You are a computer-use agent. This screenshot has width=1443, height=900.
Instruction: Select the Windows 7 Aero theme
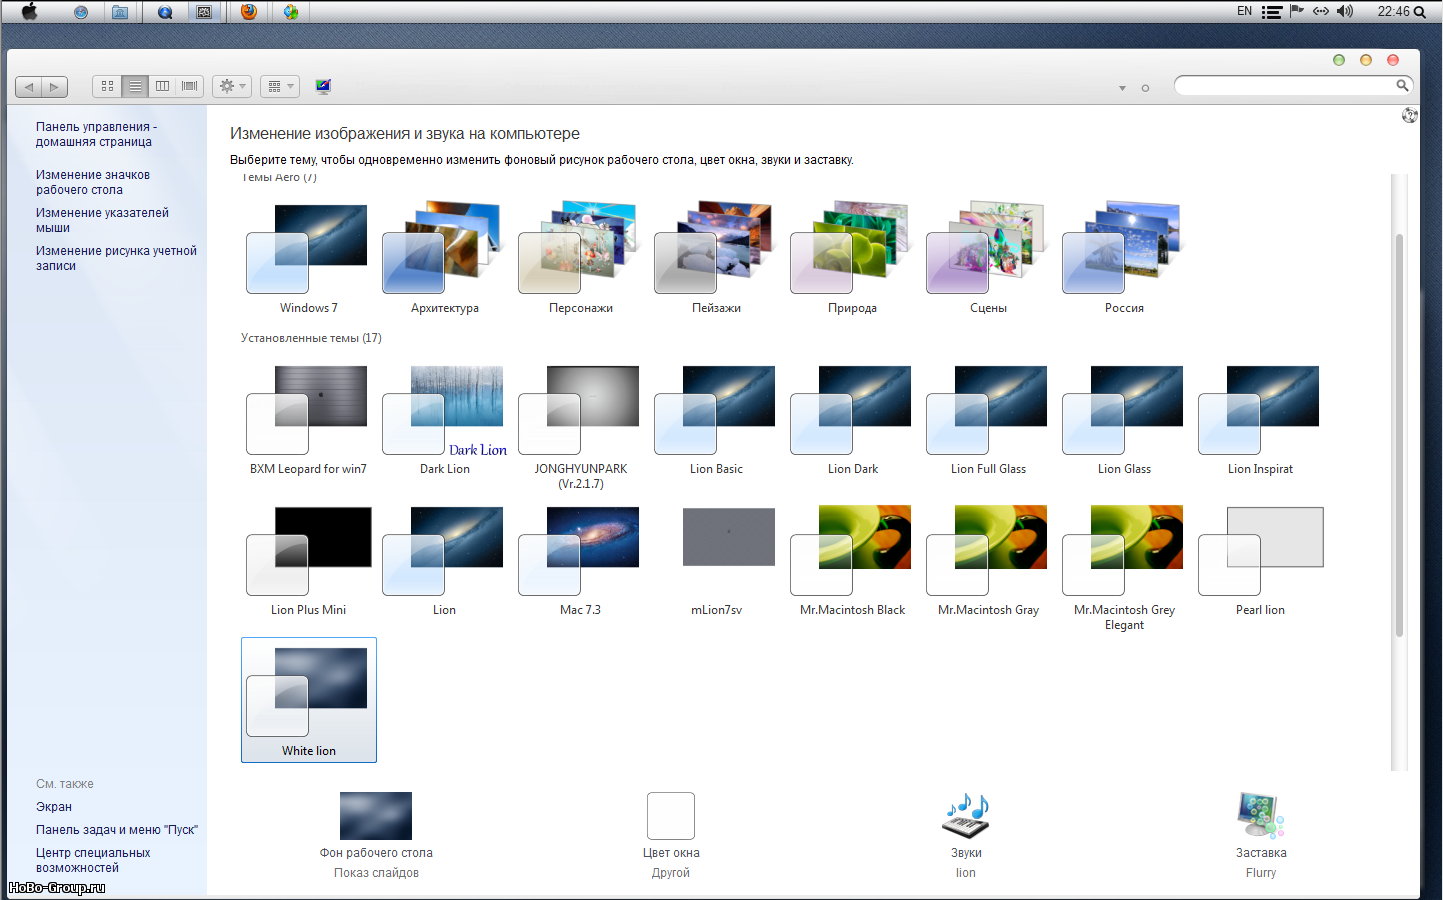point(308,258)
